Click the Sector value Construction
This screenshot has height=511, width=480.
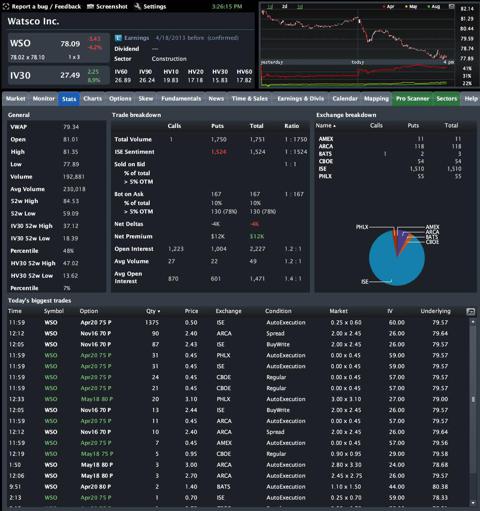click(169, 59)
